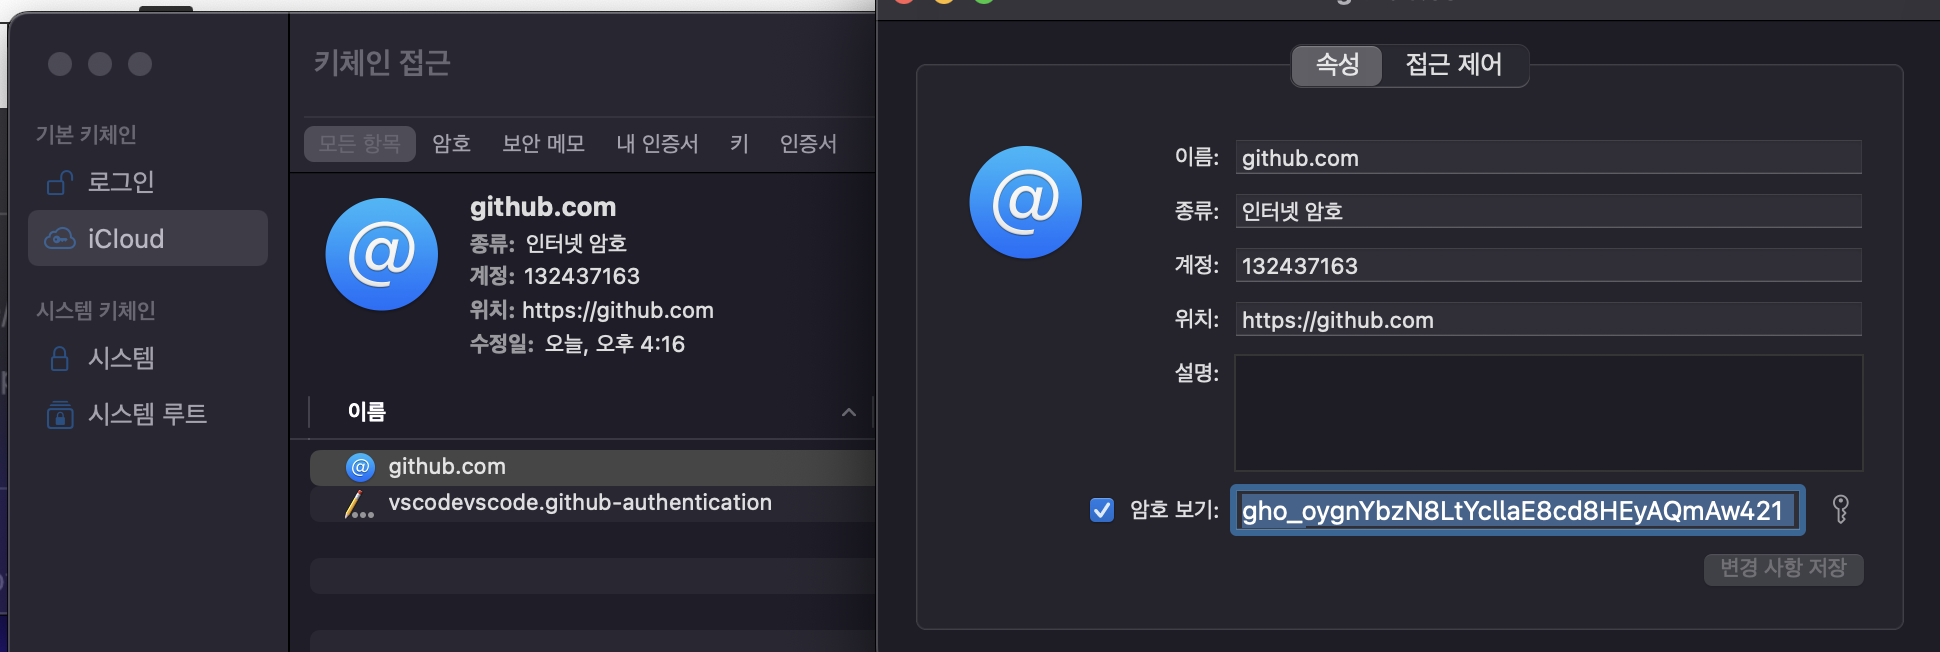Open the 접근 제어 tab in the details window
1940x652 pixels.
(1454, 65)
